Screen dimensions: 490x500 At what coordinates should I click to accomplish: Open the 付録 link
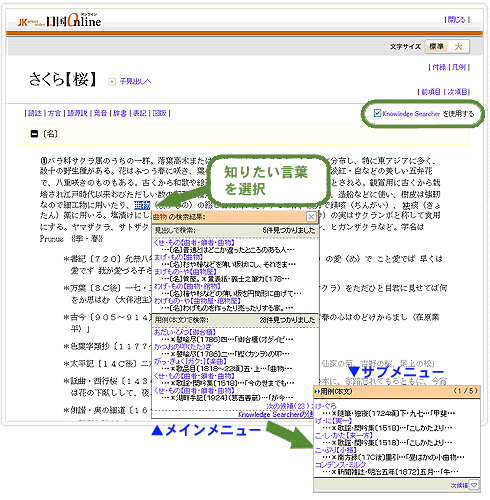point(439,67)
